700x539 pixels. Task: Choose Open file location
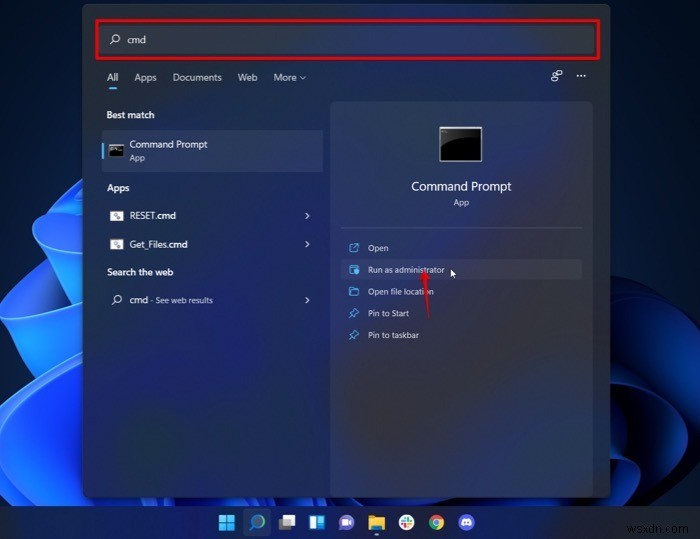462,292
